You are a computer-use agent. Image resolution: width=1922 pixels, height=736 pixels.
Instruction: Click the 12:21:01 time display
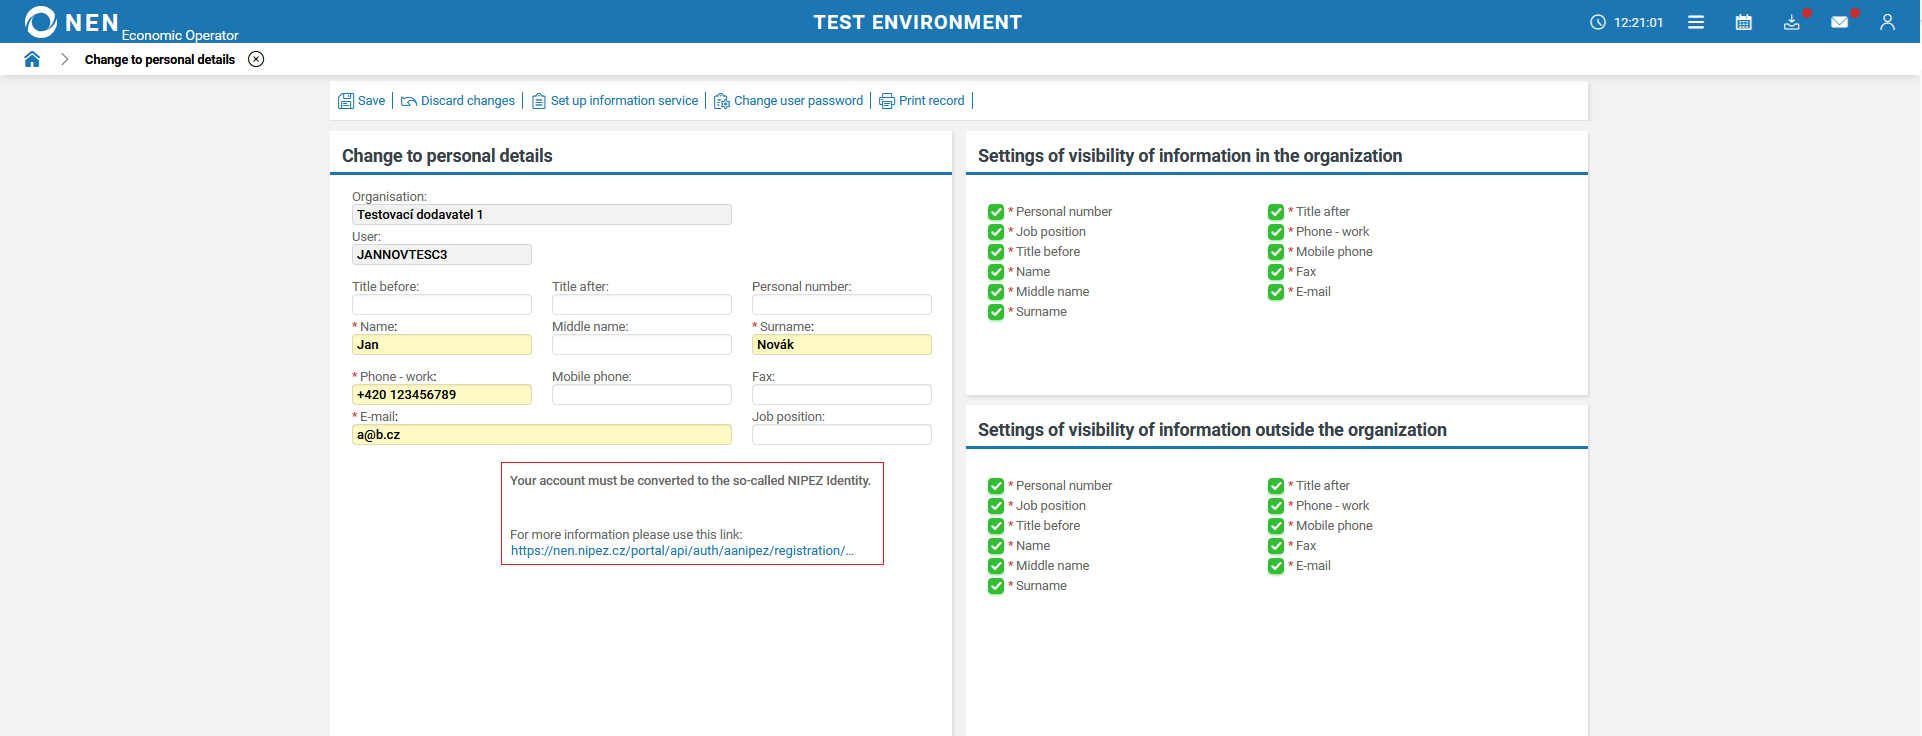[x=1638, y=22]
